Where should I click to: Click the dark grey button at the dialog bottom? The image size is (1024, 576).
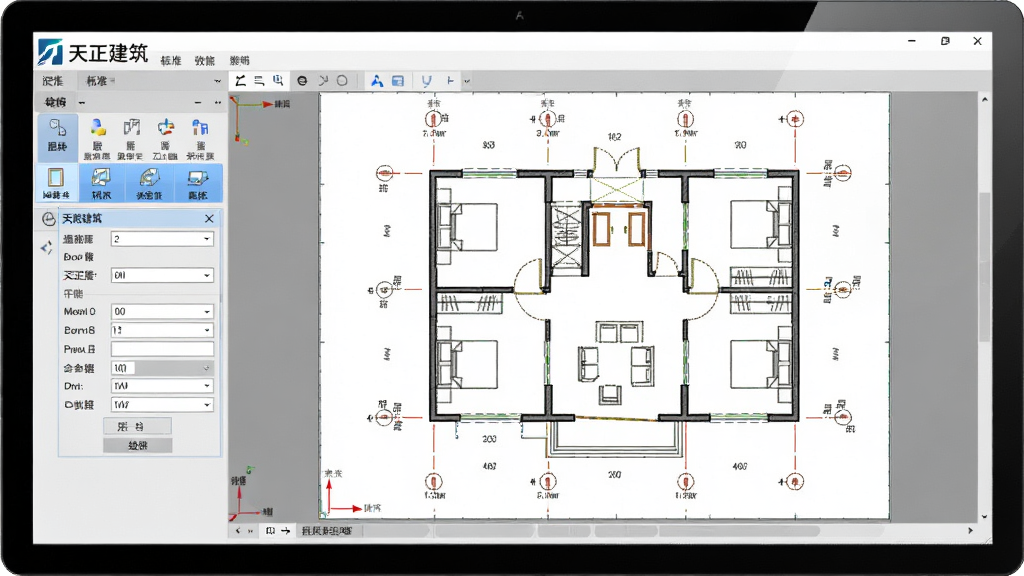click(138, 445)
